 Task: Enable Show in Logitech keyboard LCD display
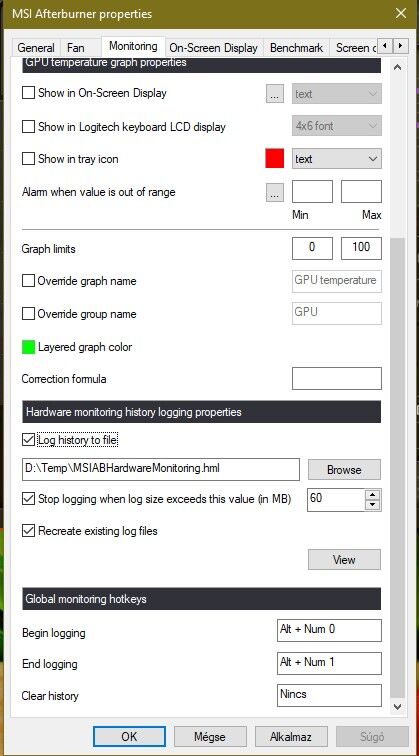[x=28, y=127]
